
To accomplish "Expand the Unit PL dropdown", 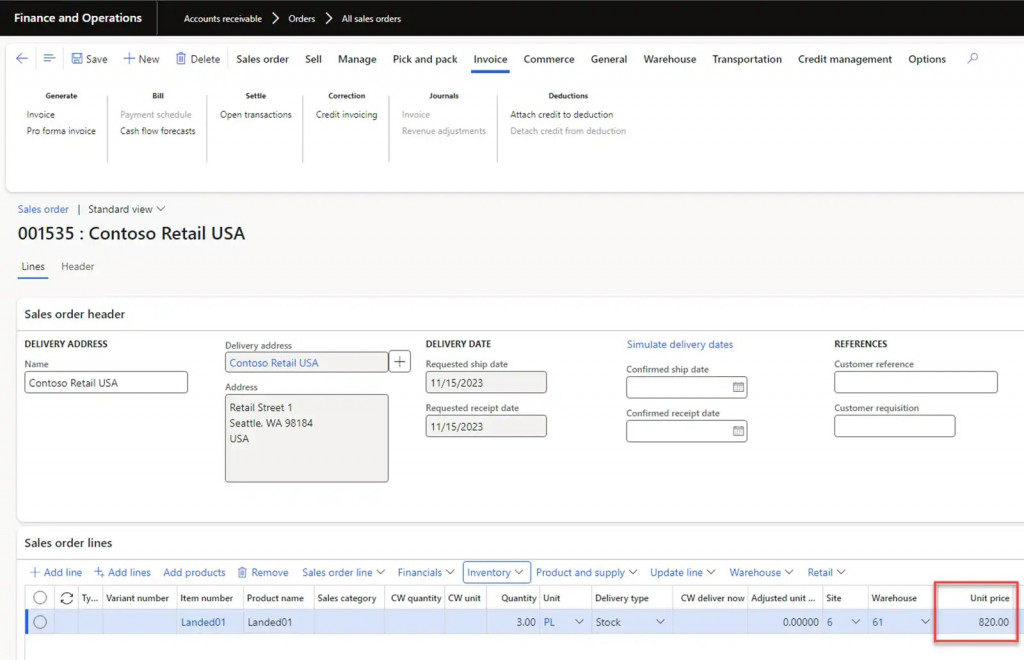I will (x=578, y=622).
